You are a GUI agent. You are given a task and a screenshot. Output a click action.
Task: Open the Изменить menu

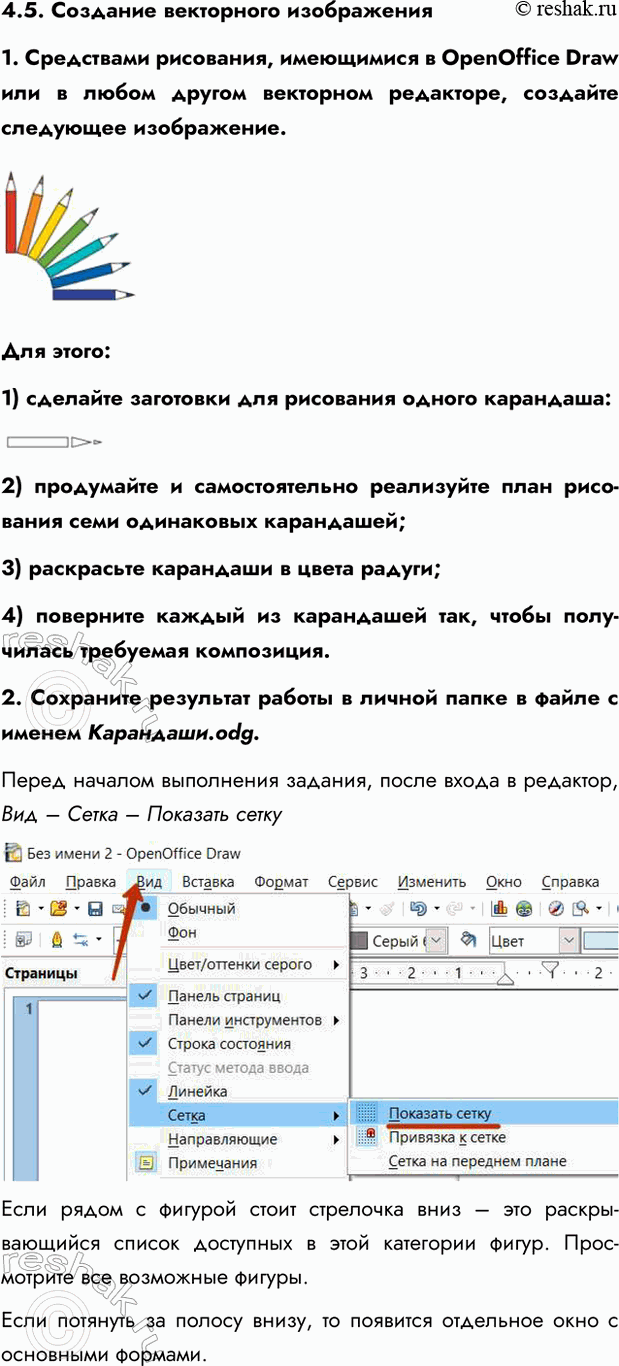432,882
